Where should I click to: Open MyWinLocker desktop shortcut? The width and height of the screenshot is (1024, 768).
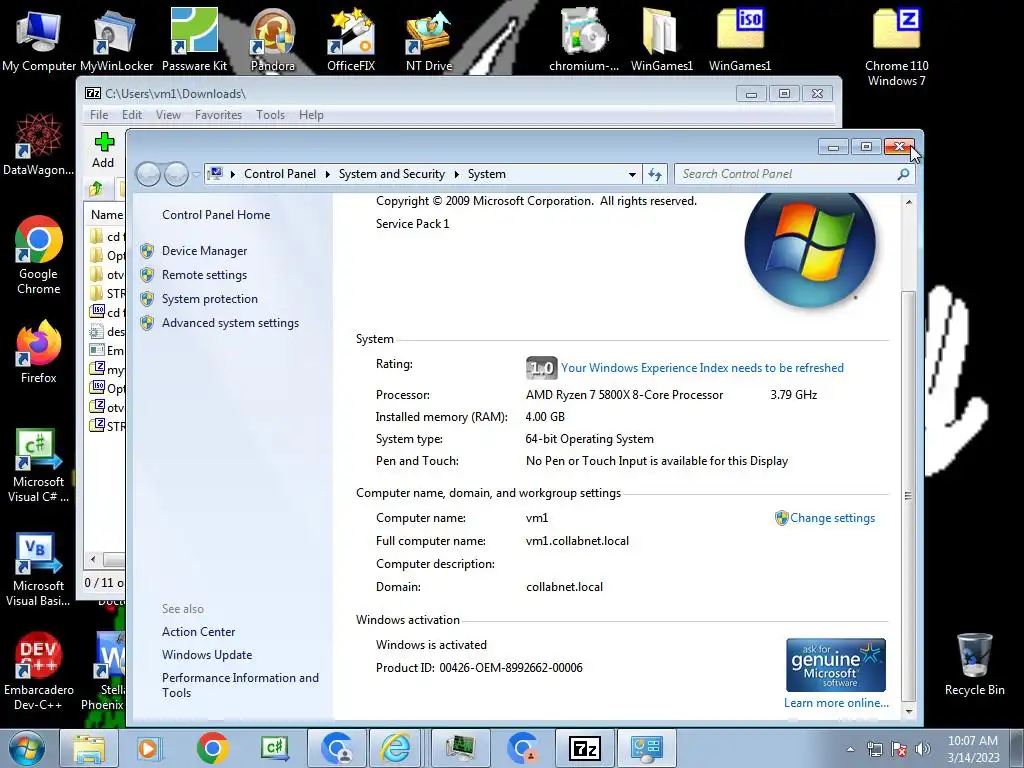[116, 42]
